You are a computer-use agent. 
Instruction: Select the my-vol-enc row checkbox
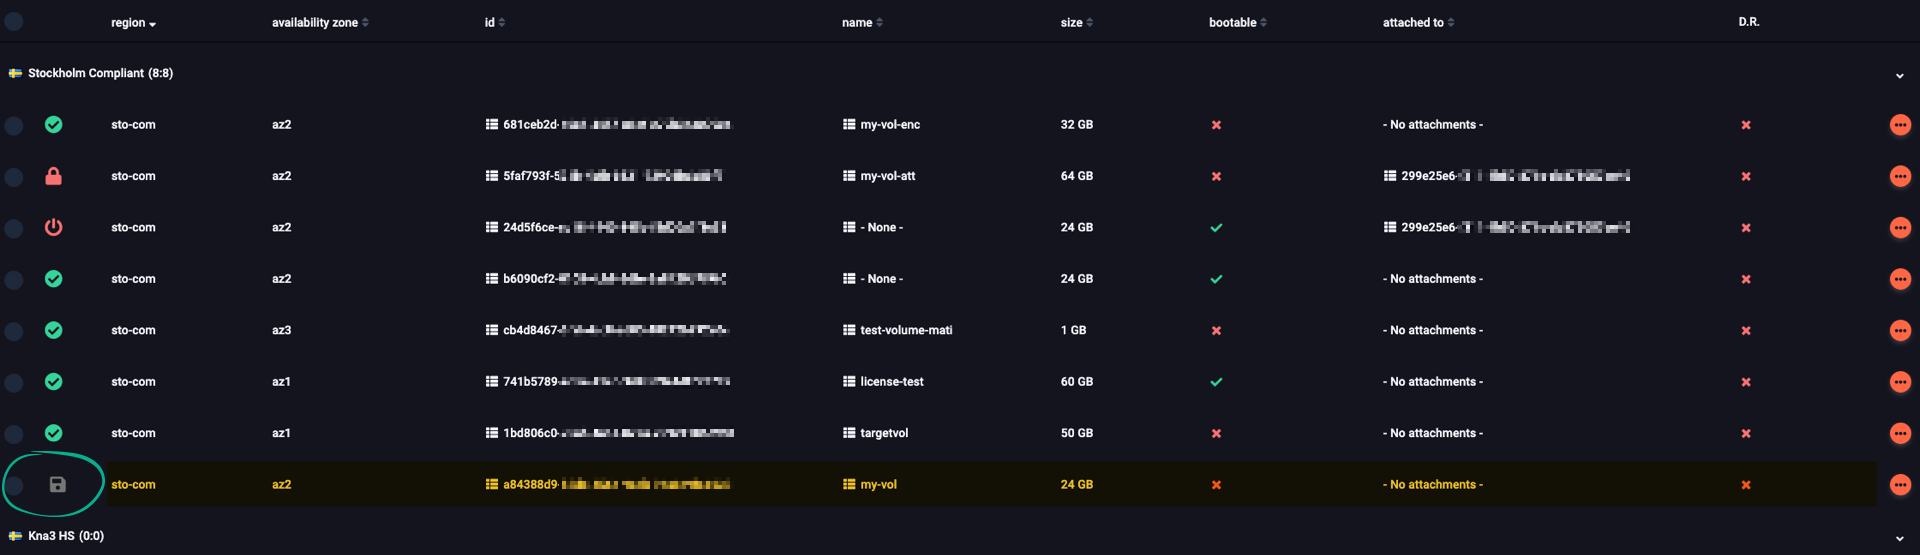14,126
